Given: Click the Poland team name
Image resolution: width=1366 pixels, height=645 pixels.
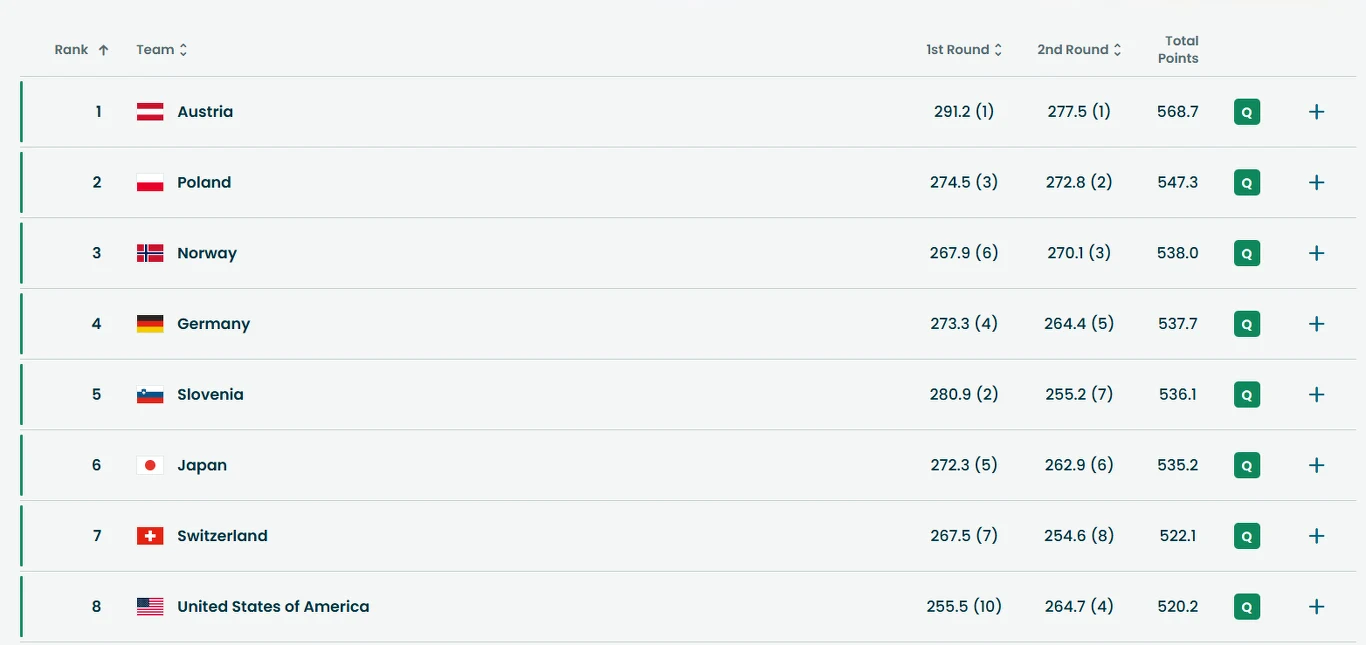Looking at the screenshot, I should pyautogui.click(x=204, y=183).
